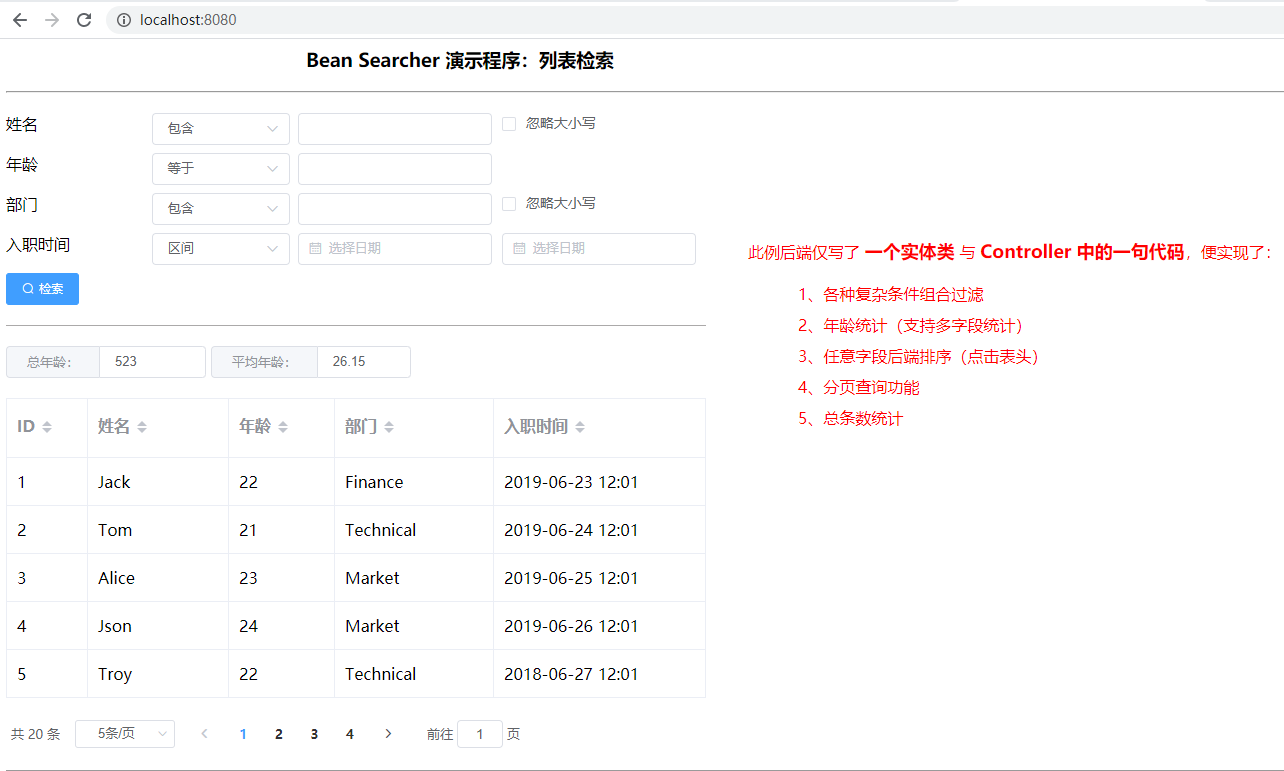Open 部门 operator dropdown showing 包含

(221, 209)
